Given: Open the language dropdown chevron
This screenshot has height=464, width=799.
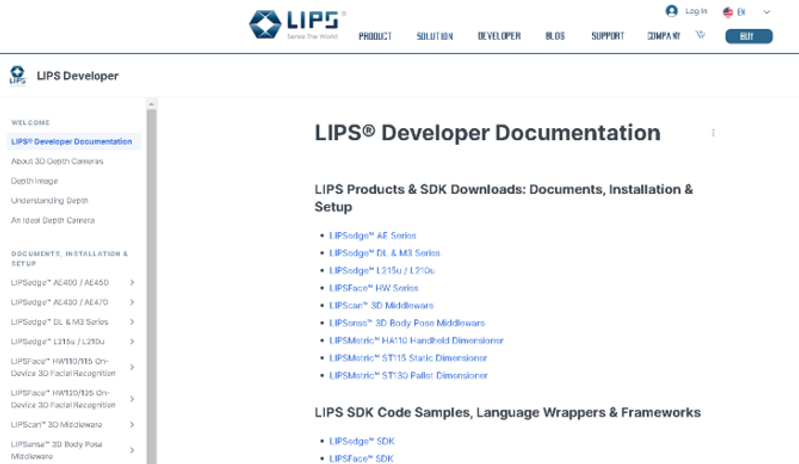Looking at the screenshot, I should 766,12.
